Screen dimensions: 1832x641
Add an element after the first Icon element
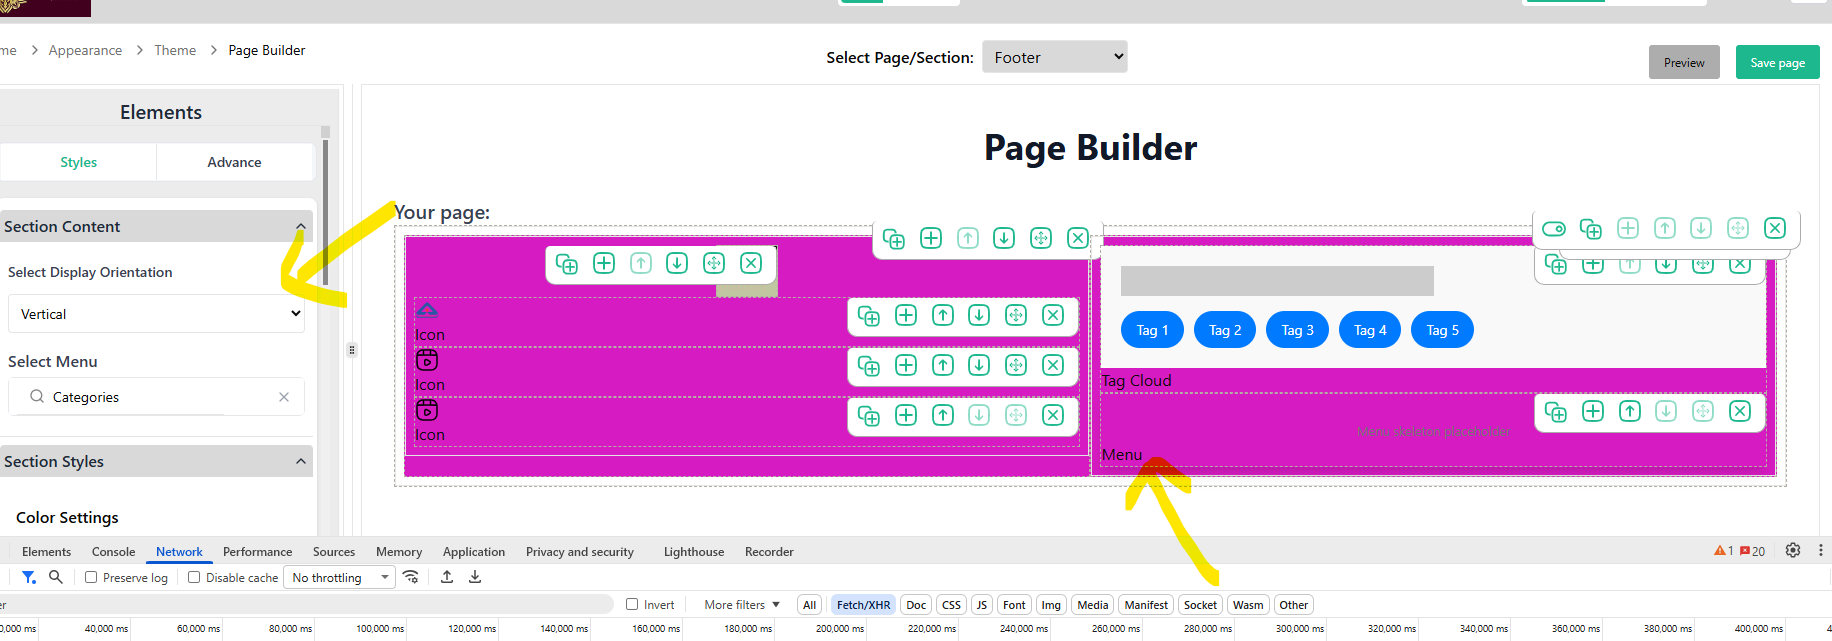coord(906,315)
